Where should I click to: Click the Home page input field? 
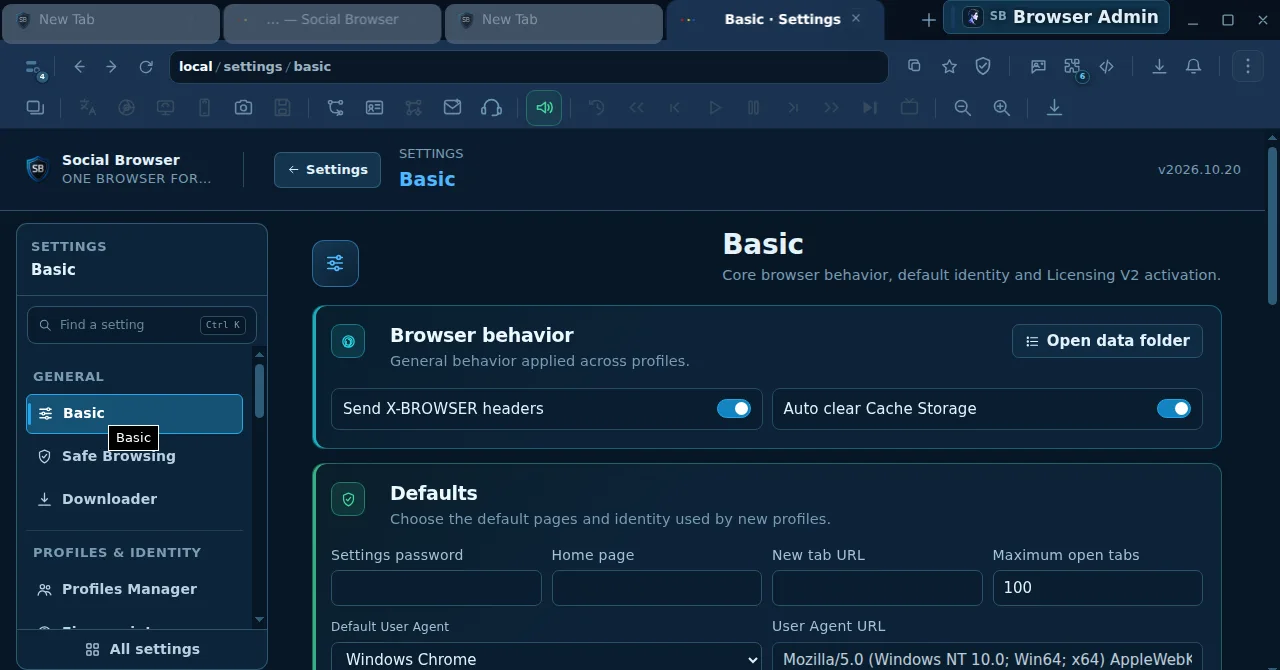click(656, 588)
